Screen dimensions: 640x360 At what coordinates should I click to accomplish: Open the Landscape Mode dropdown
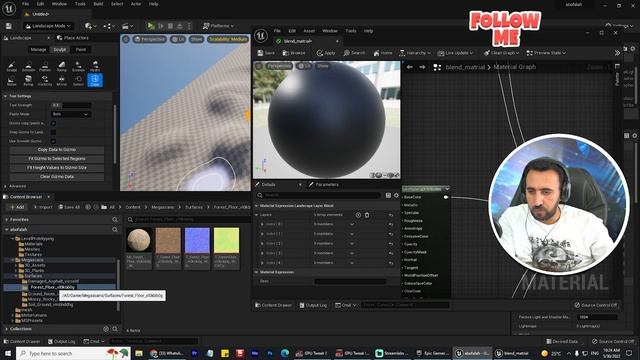(x=48, y=26)
